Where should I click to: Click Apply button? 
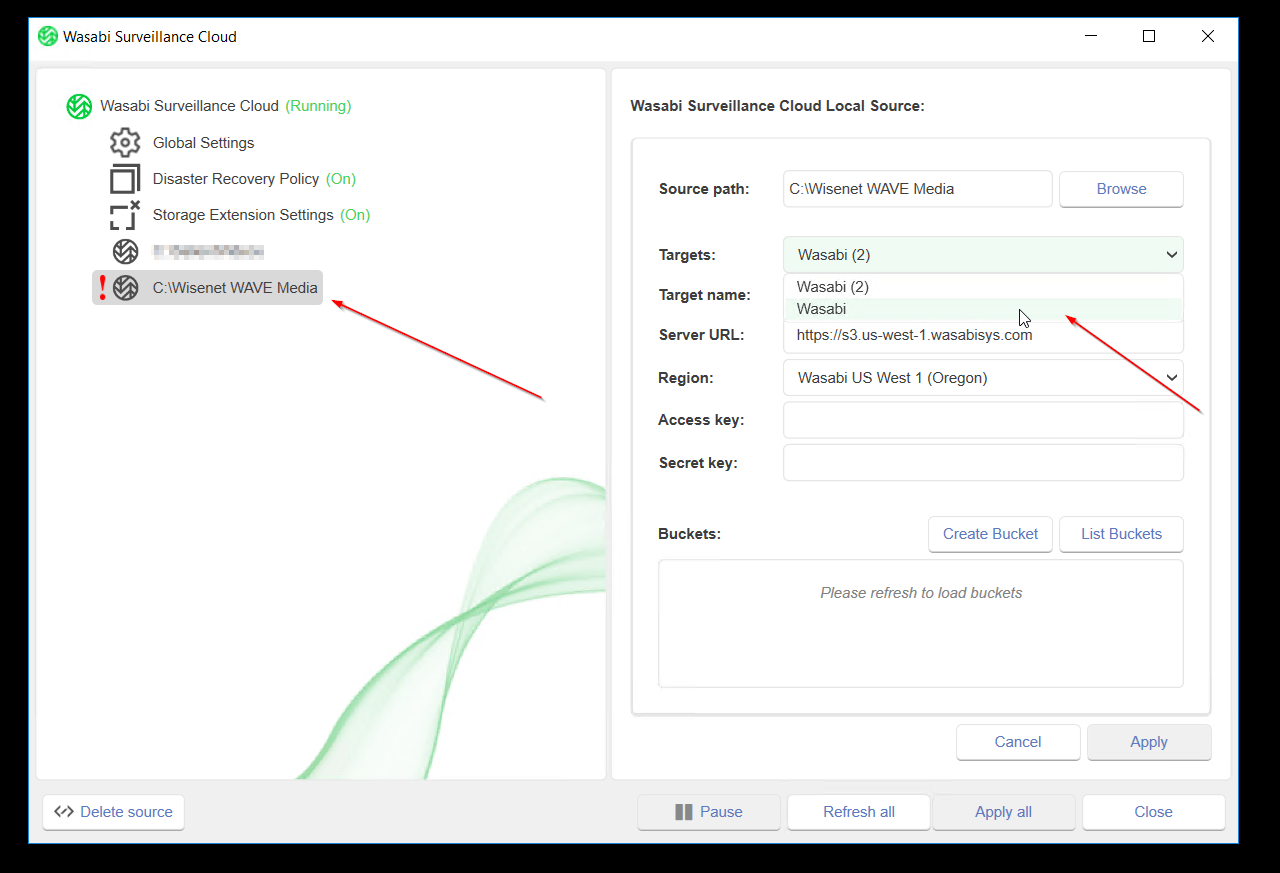pos(1149,742)
